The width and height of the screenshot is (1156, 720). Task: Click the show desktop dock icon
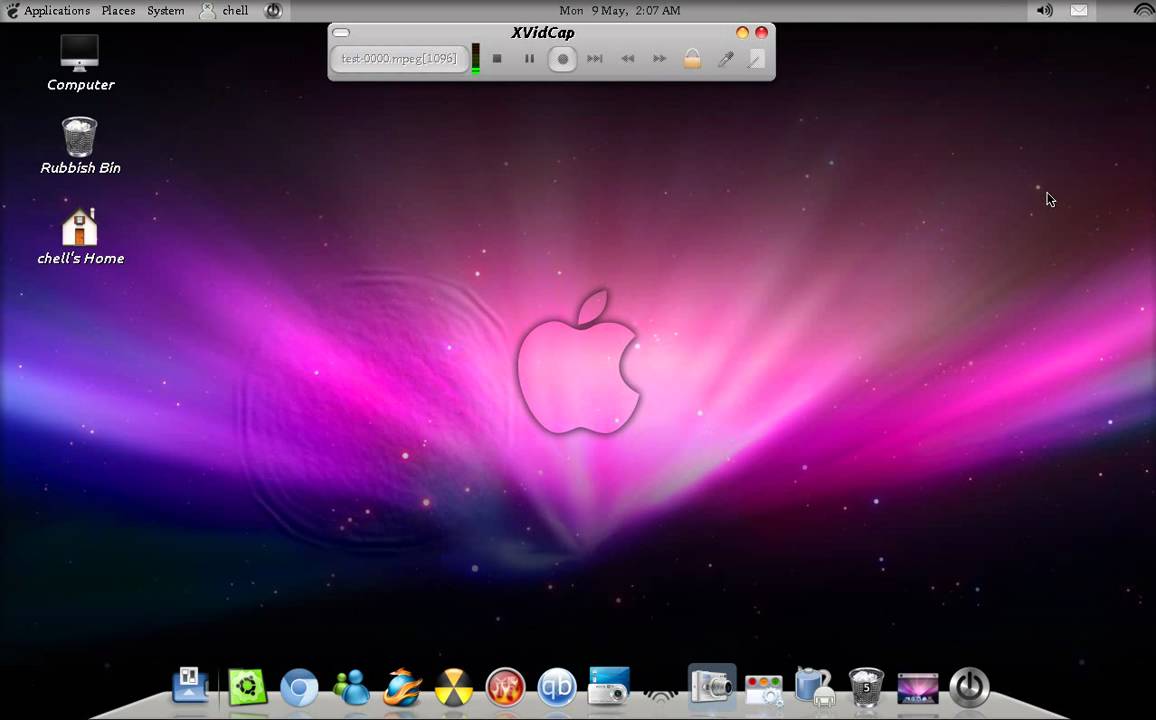[190, 685]
